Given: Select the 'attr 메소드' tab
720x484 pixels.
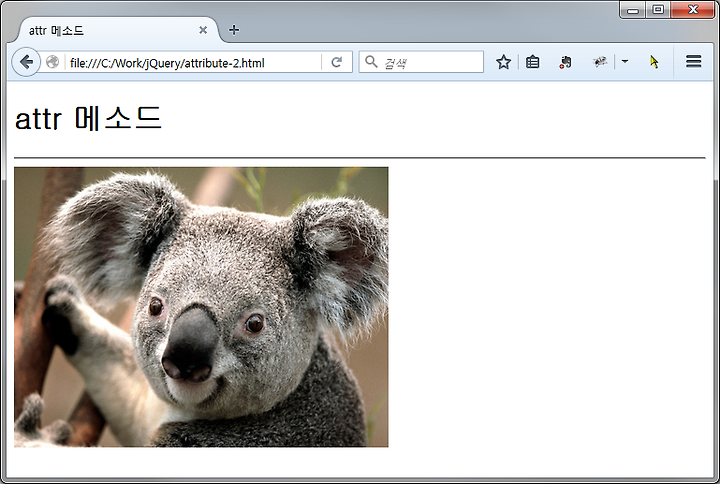Looking at the screenshot, I should click(x=117, y=30).
